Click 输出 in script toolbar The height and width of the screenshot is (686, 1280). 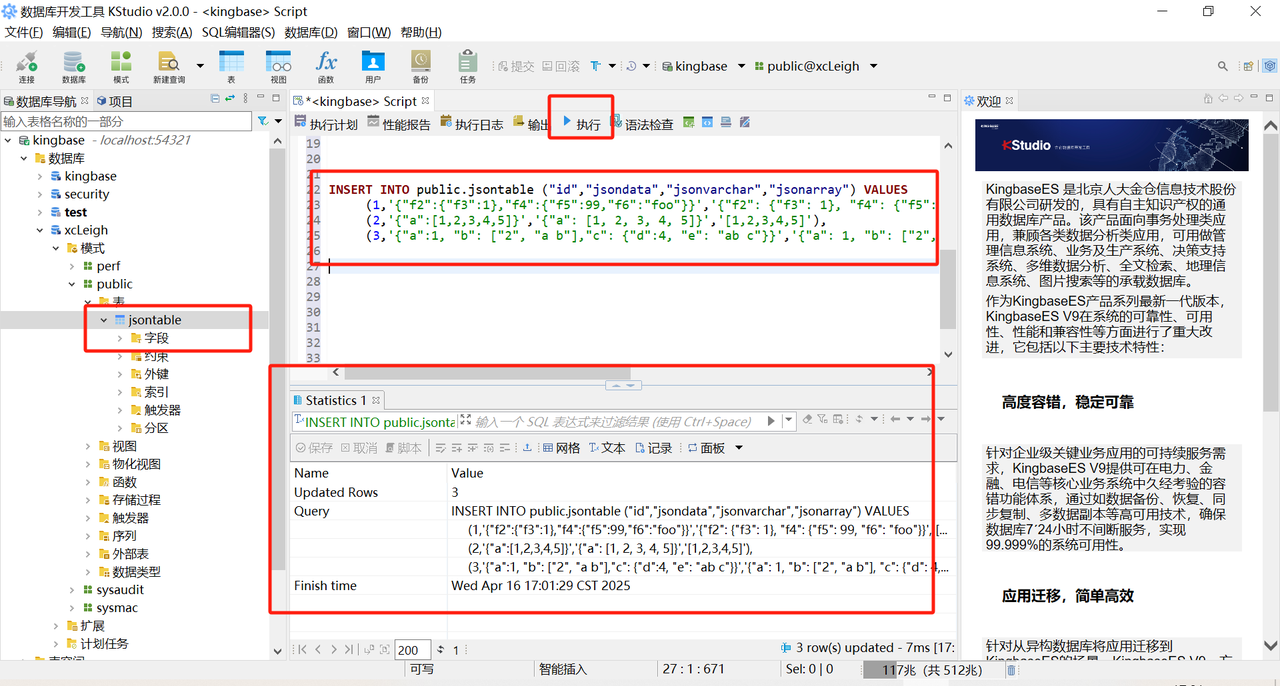tap(531, 124)
